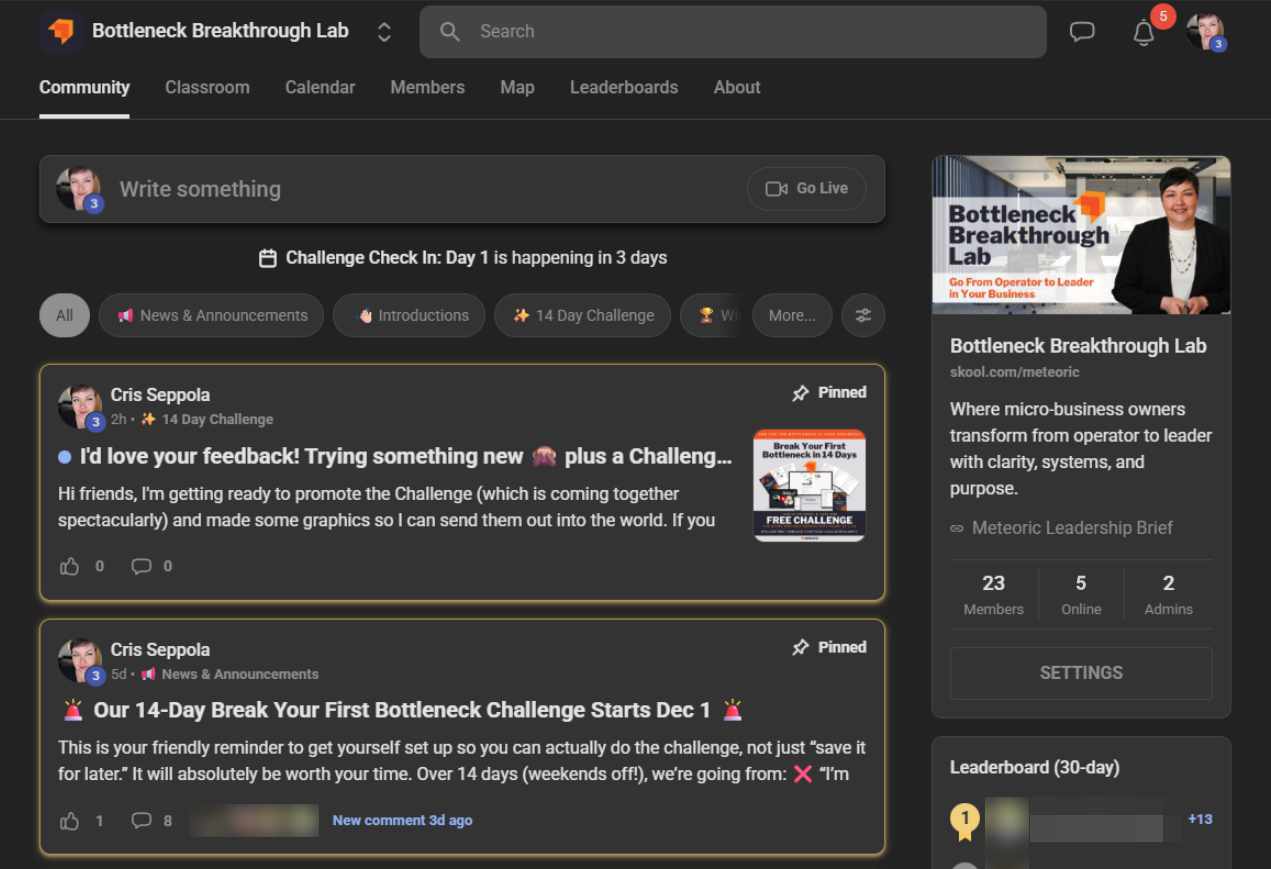Click the calendar icon beside Challenge Check In

coord(267,258)
